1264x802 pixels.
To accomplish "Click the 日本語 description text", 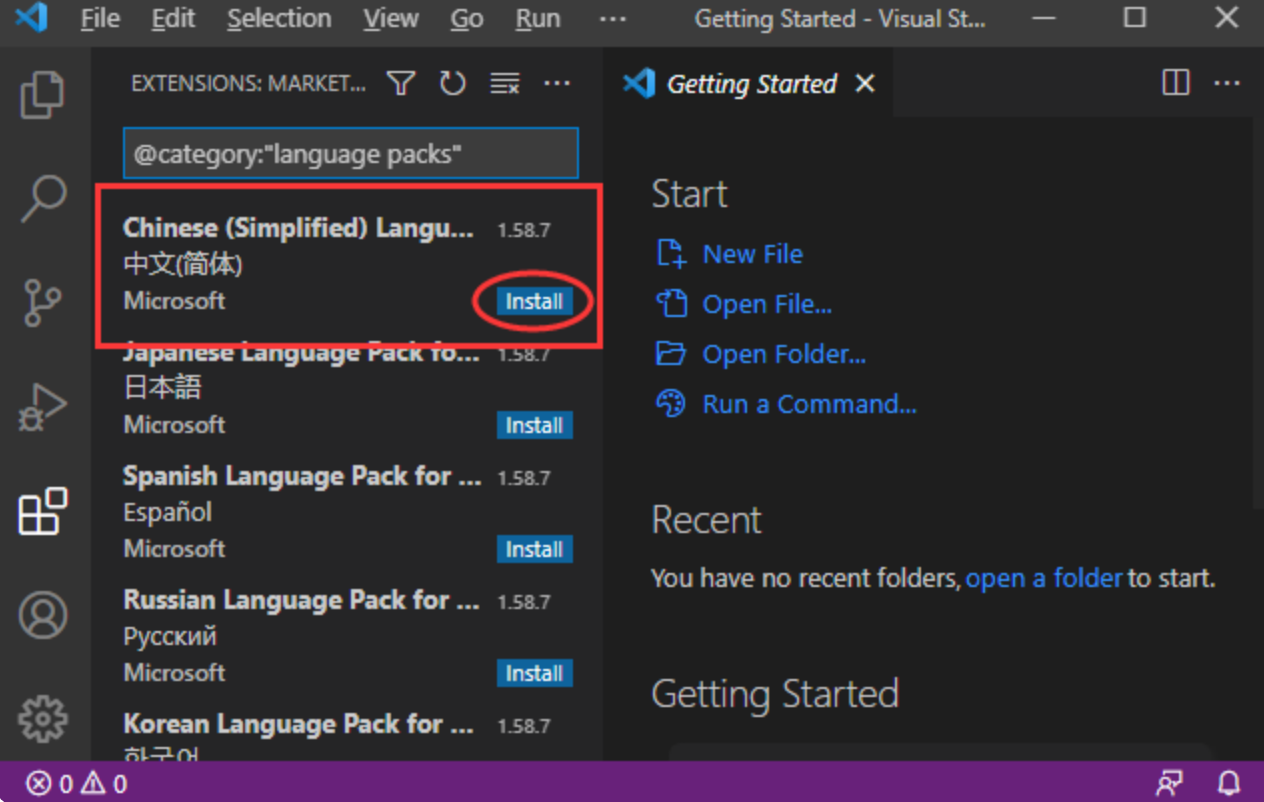I will point(162,387).
